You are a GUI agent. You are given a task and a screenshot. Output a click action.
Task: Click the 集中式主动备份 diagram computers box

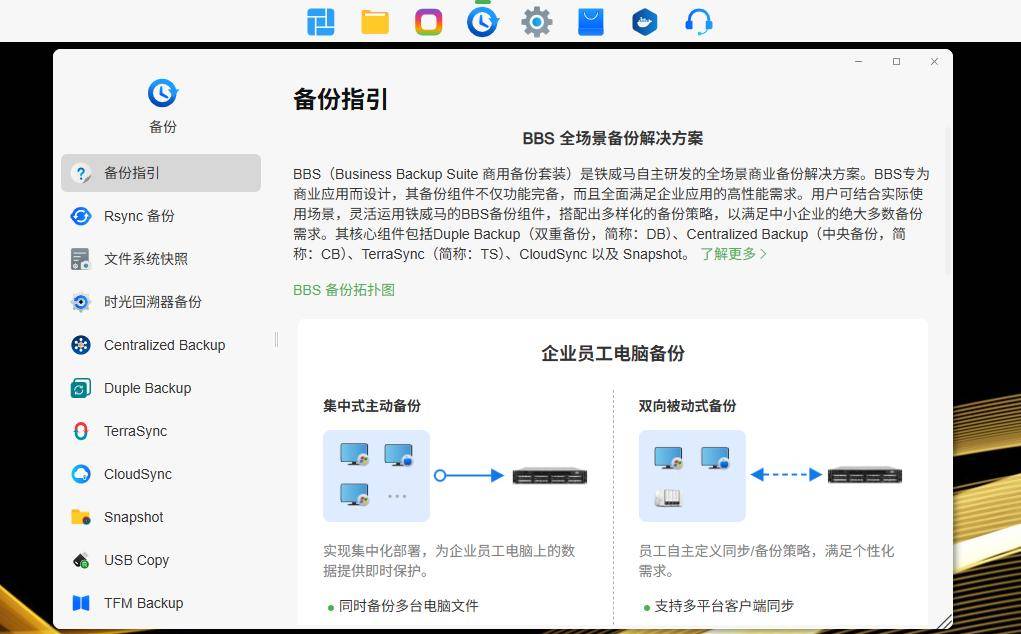(x=376, y=475)
